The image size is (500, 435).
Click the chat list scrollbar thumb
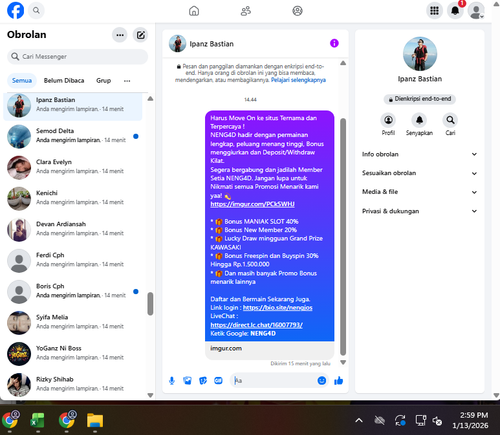point(150,304)
